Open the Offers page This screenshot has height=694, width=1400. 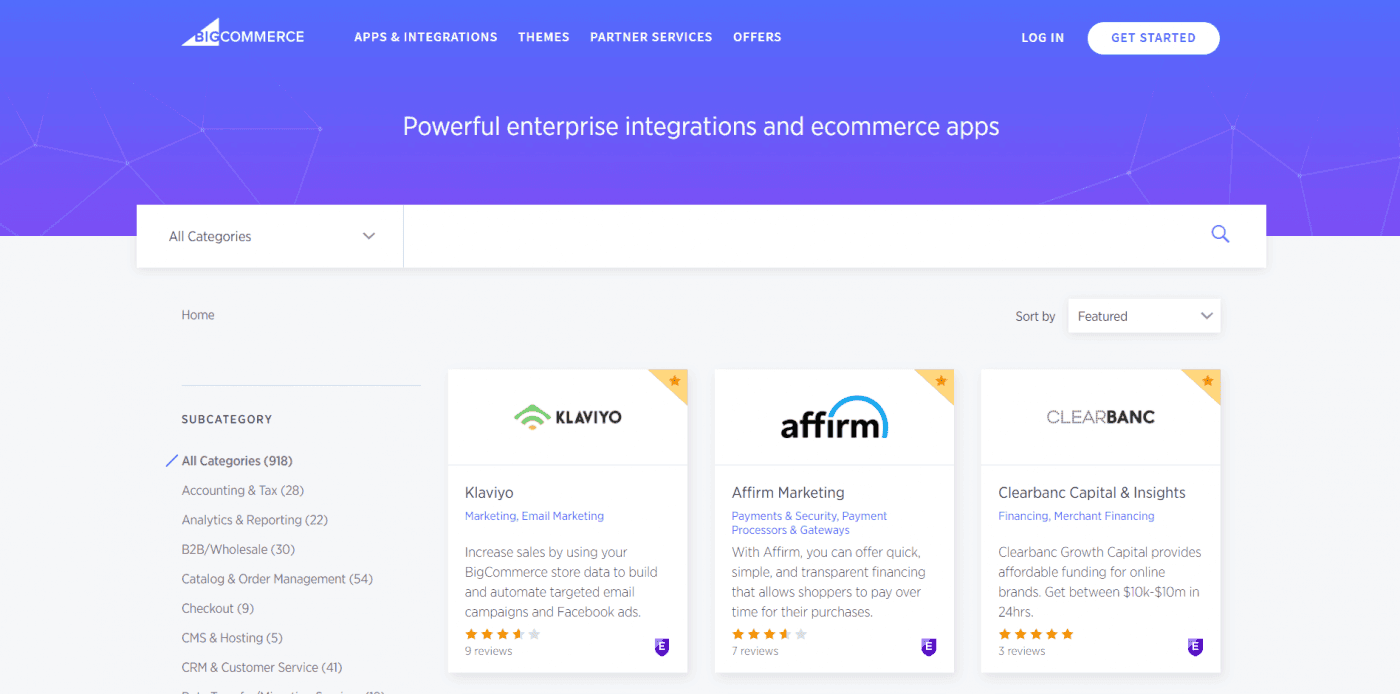[757, 37]
